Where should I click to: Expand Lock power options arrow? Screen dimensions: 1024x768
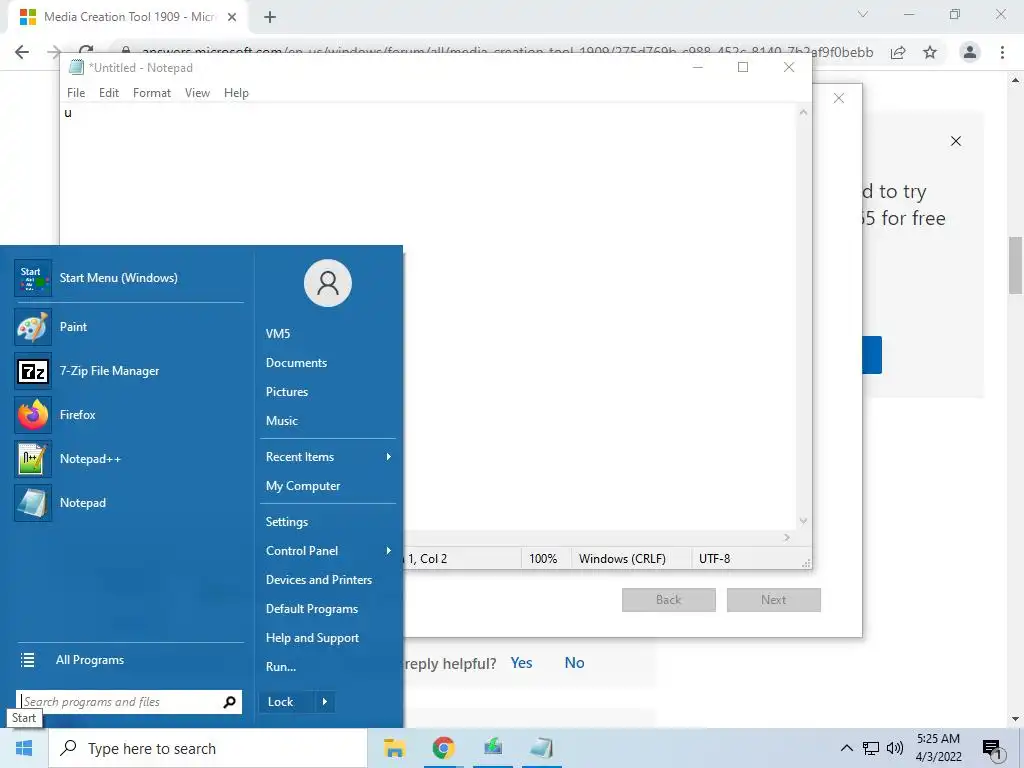point(325,702)
